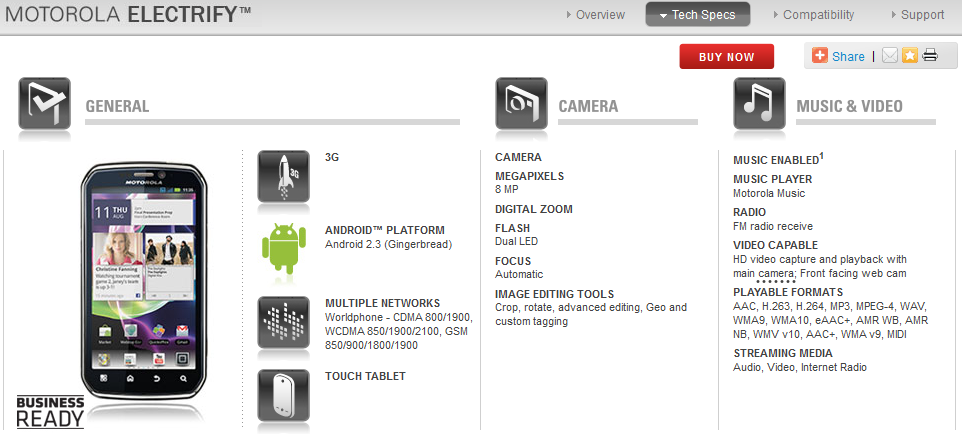Click the Camera section icon

(521, 104)
